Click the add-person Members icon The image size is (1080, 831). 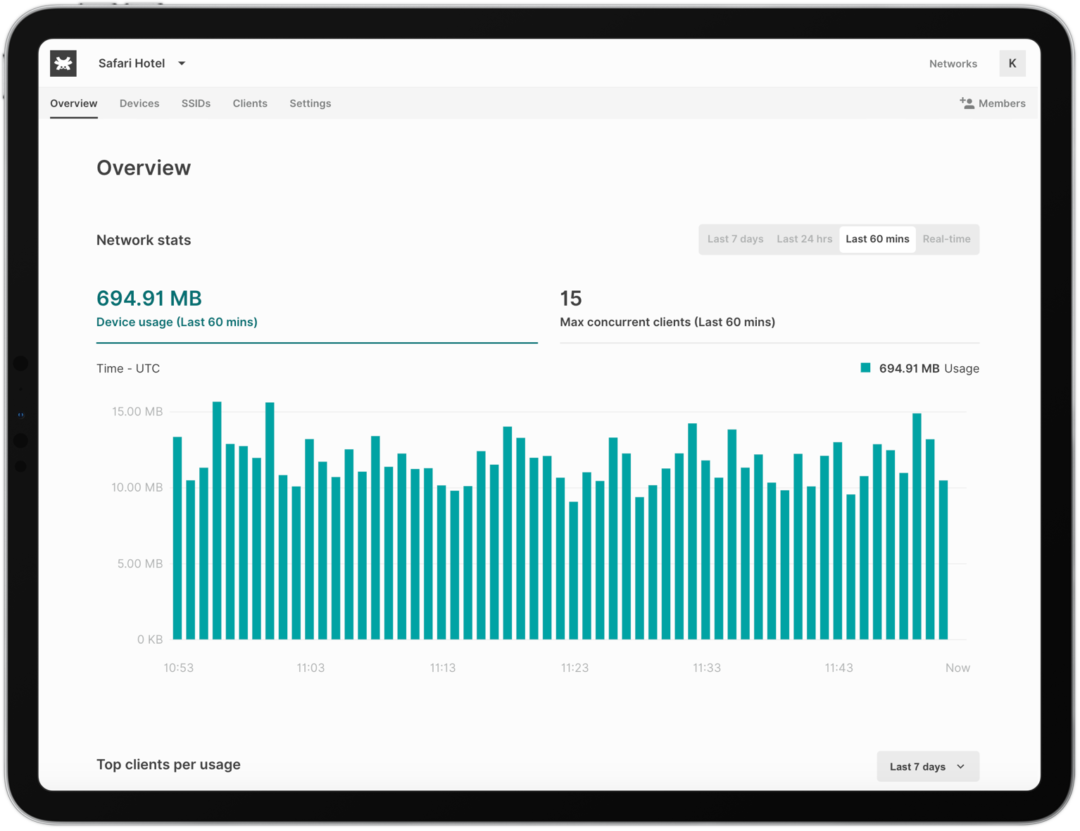pyautogui.click(x=967, y=103)
